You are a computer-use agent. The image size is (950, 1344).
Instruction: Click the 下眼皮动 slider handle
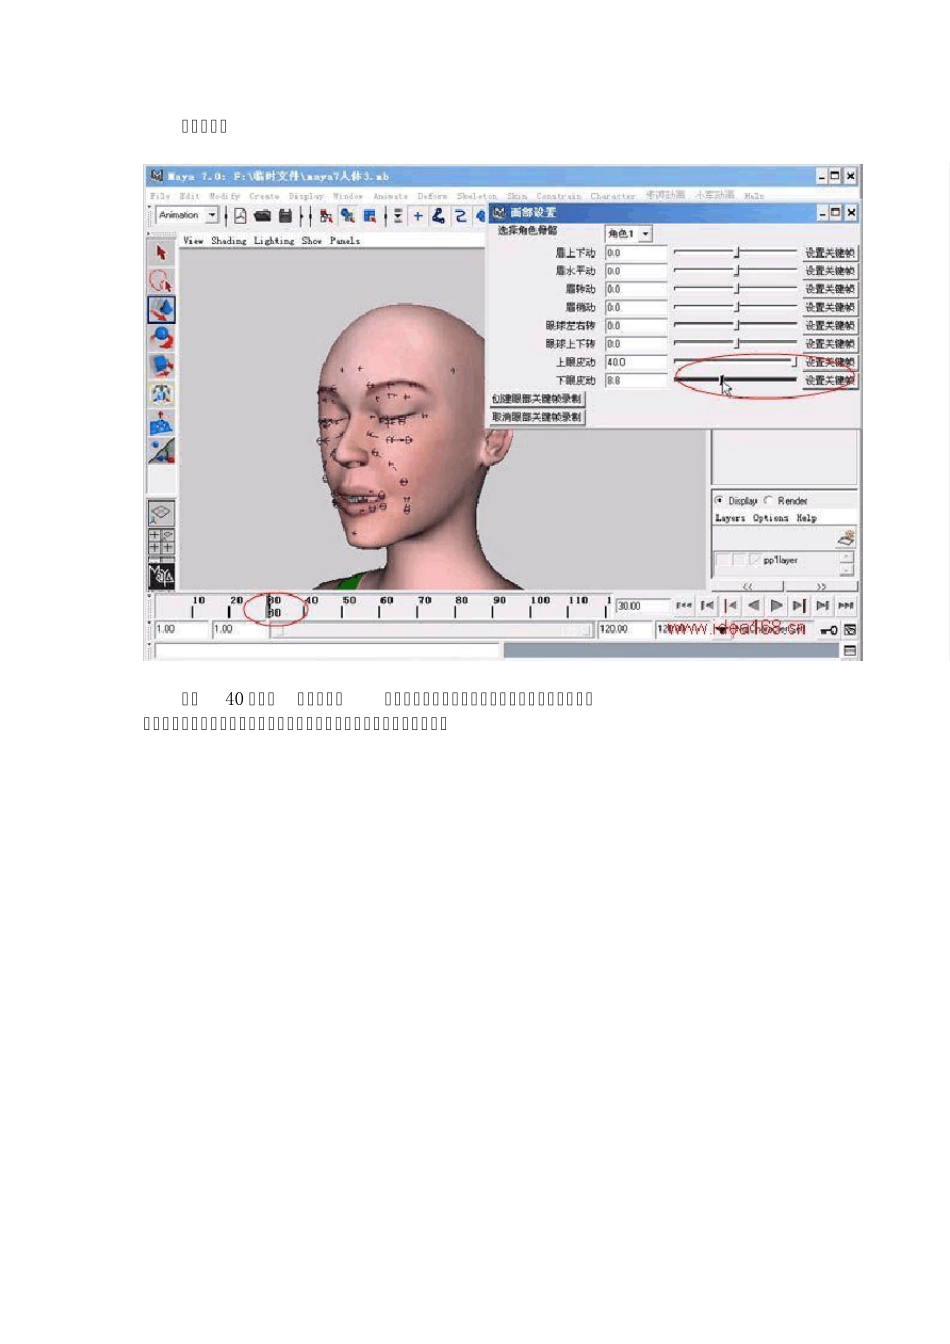[x=721, y=380]
